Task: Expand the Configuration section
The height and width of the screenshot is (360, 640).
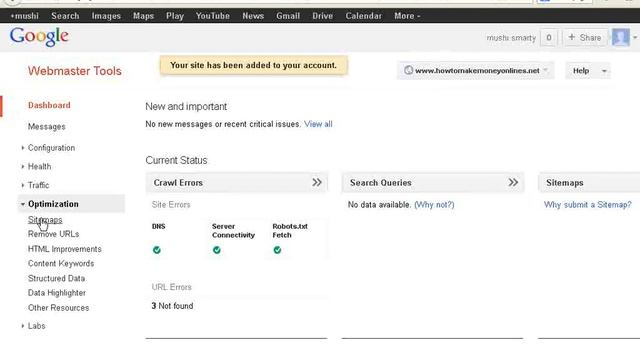Action: click(51, 148)
